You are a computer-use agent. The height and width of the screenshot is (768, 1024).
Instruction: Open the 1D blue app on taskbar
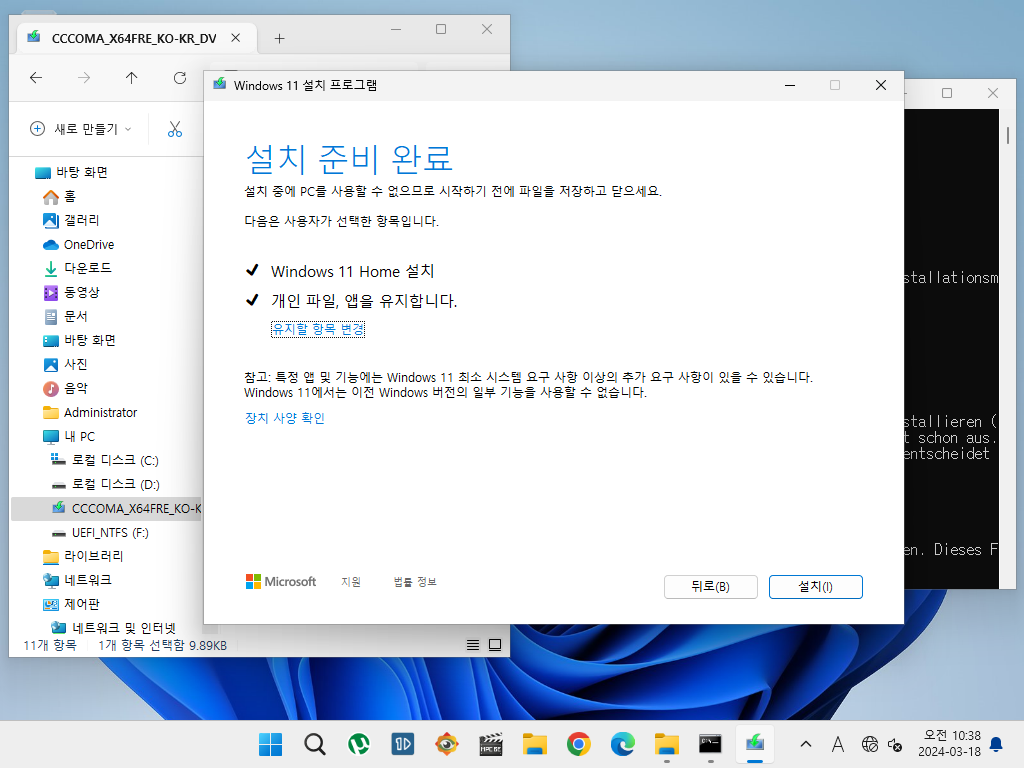tap(402, 744)
